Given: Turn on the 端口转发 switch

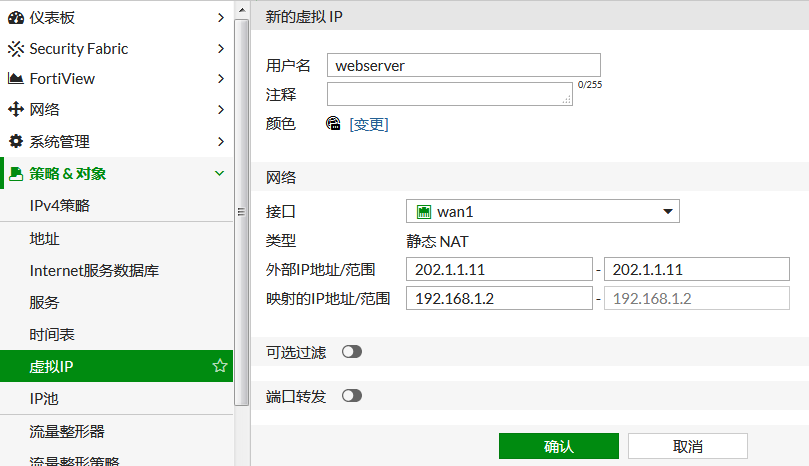Looking at the screenshot, I should pos(352,396).
